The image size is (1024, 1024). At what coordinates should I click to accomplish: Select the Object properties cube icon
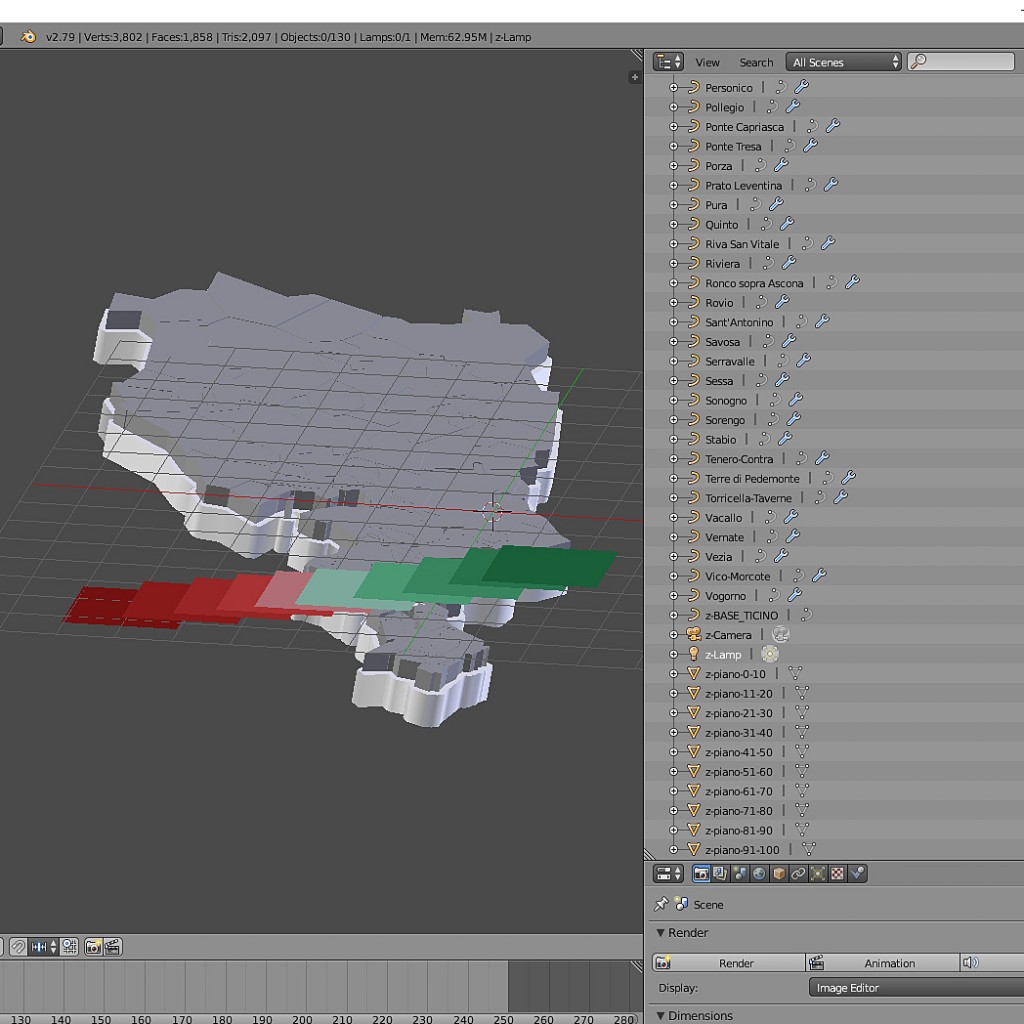pyautogui.click(x=778, y=874)
